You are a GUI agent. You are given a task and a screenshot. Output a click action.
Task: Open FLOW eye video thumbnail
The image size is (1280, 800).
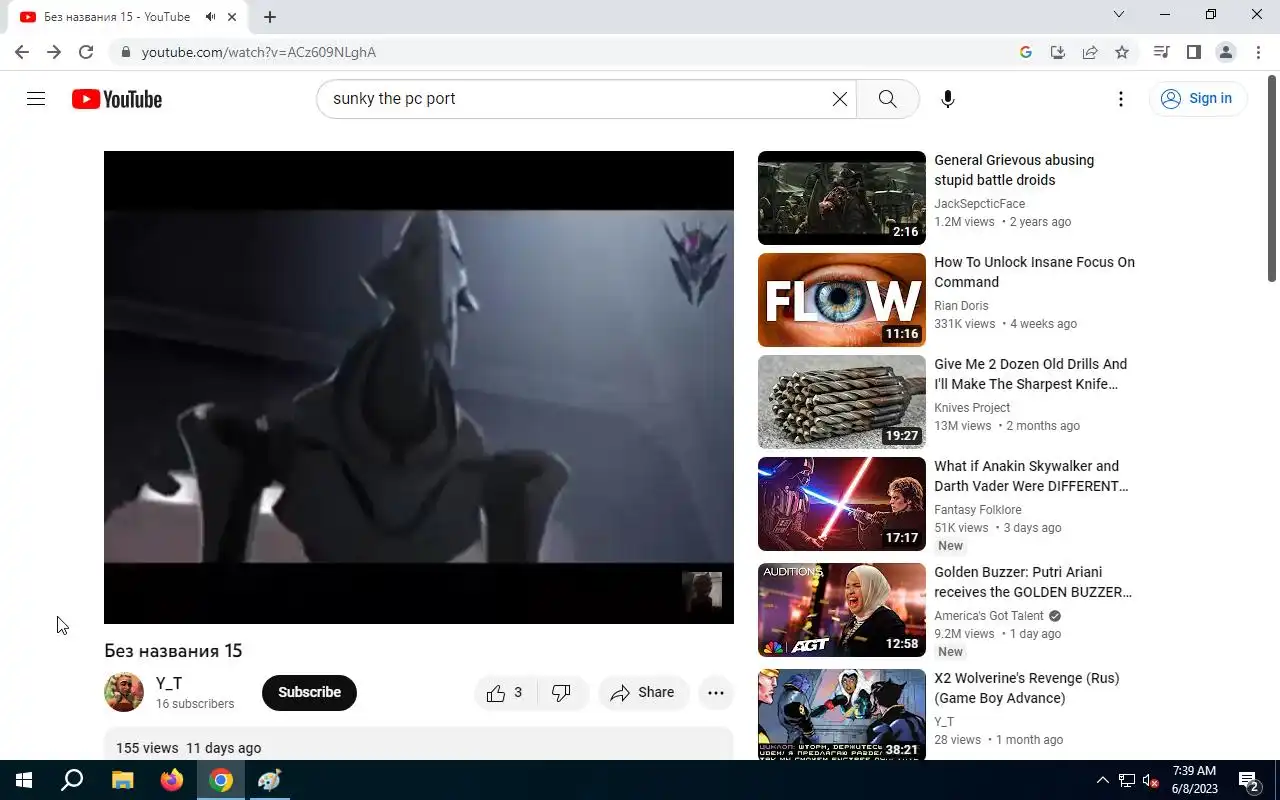coord(842,300)
